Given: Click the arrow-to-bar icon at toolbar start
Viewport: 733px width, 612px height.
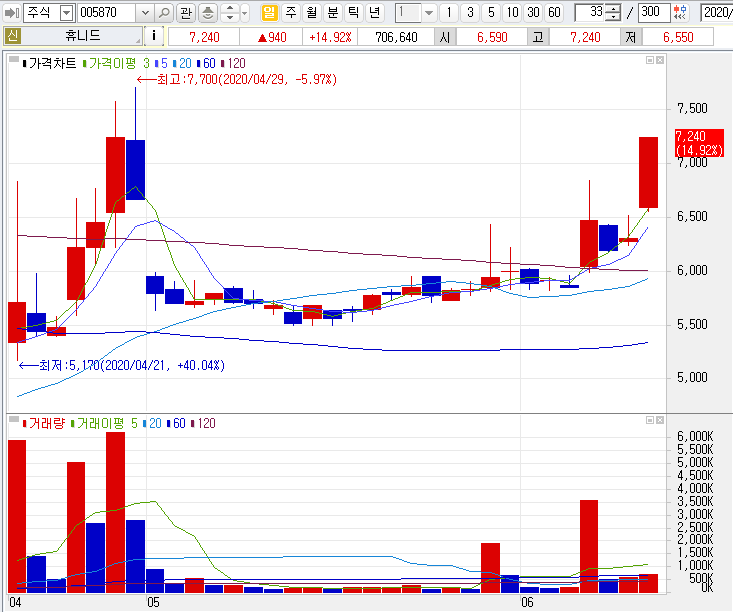Looking at the screenshot, I should 11,13.
